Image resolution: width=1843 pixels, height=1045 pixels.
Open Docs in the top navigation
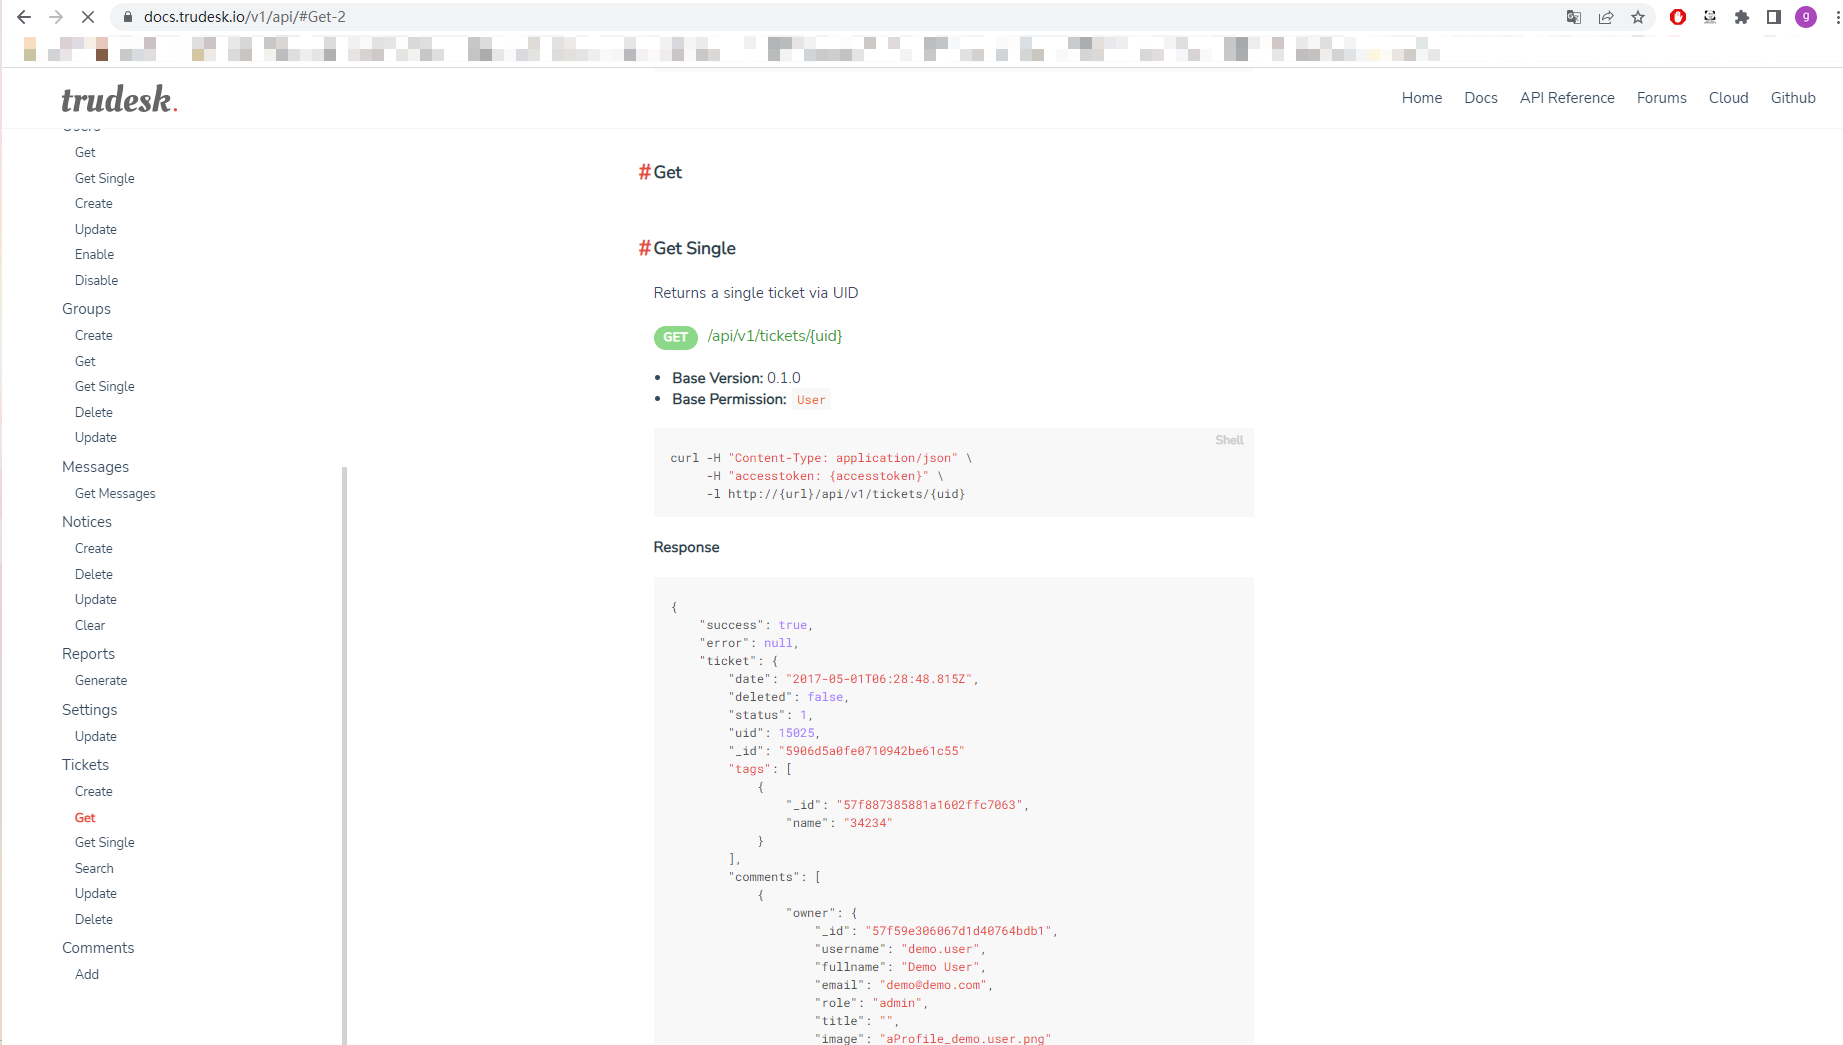(x=1481, y=98)
